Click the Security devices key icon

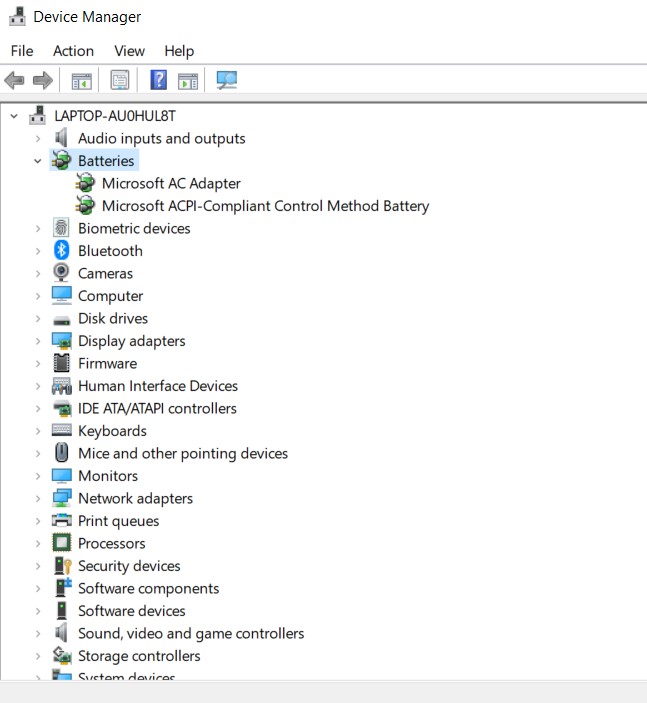click(62, 565)
